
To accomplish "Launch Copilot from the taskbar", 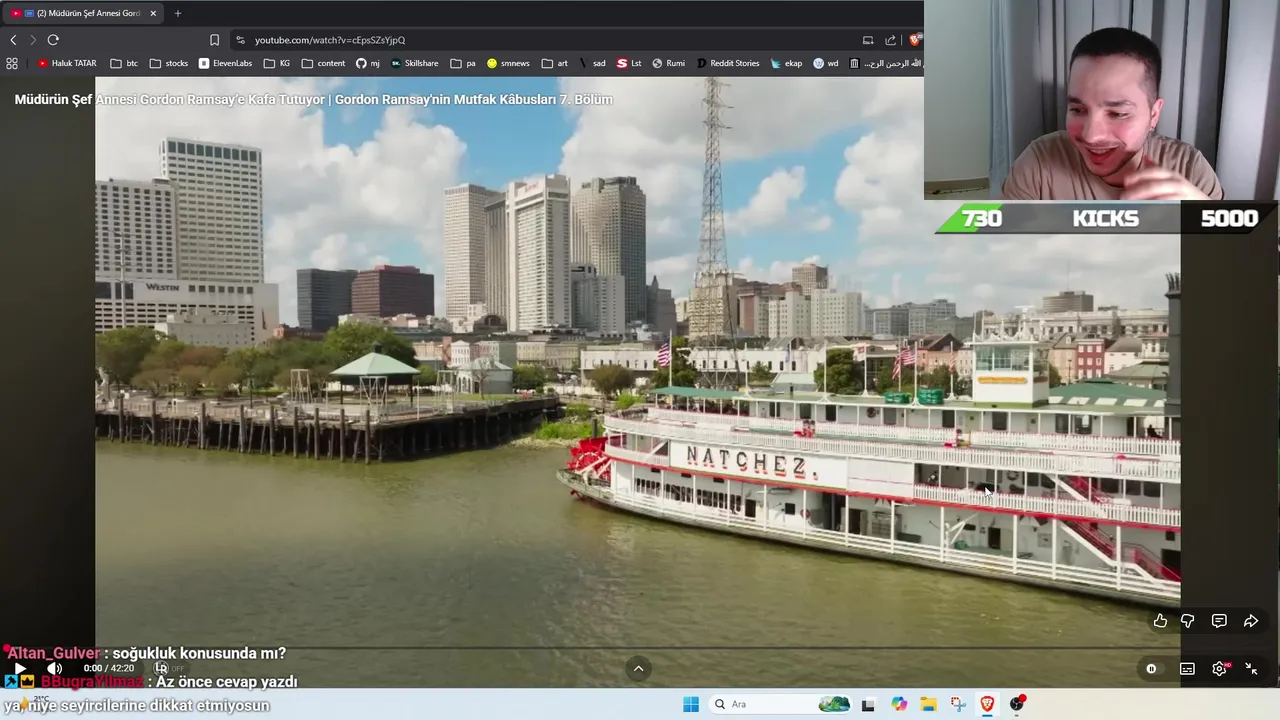I will click(x=899, y=704).
